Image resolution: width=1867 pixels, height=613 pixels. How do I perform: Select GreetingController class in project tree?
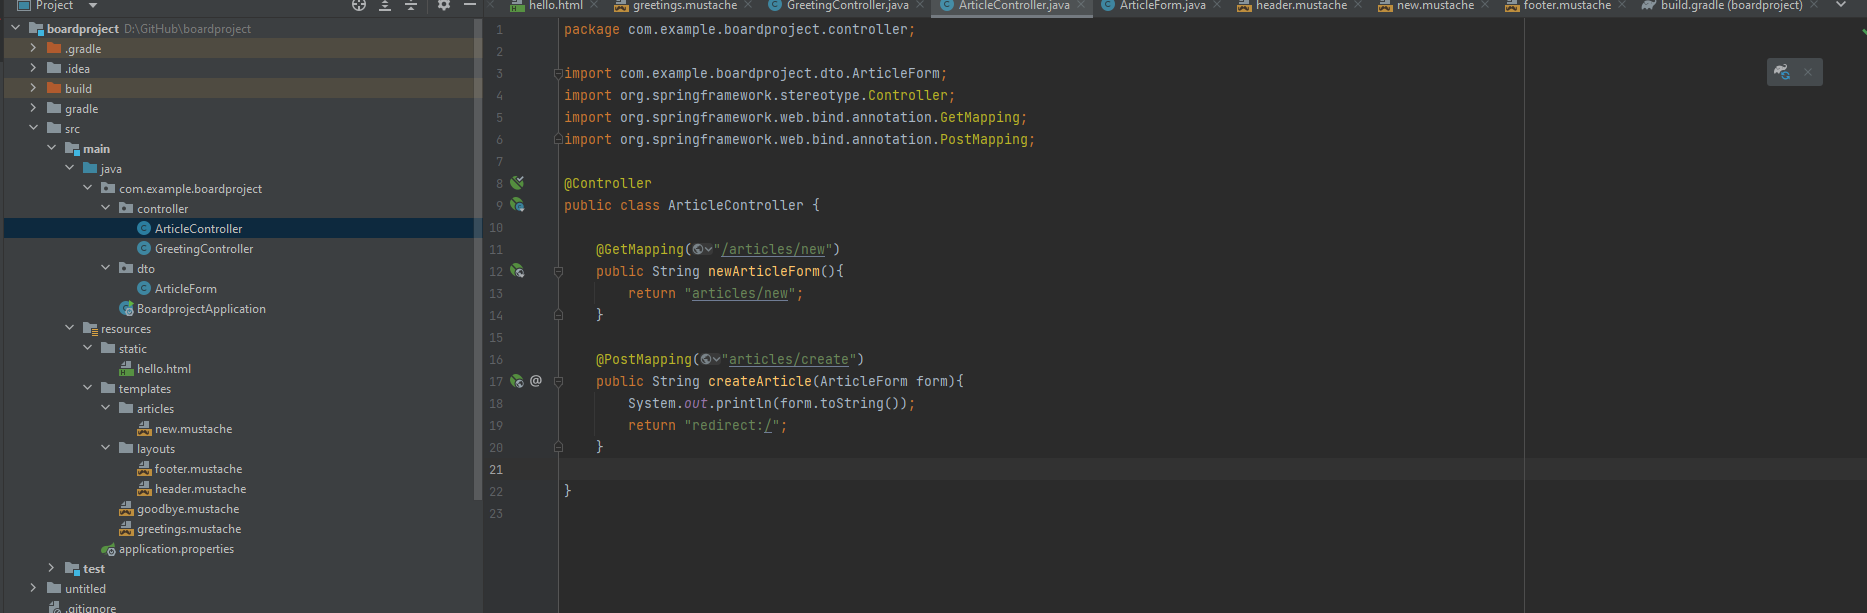tap(204, 249)
